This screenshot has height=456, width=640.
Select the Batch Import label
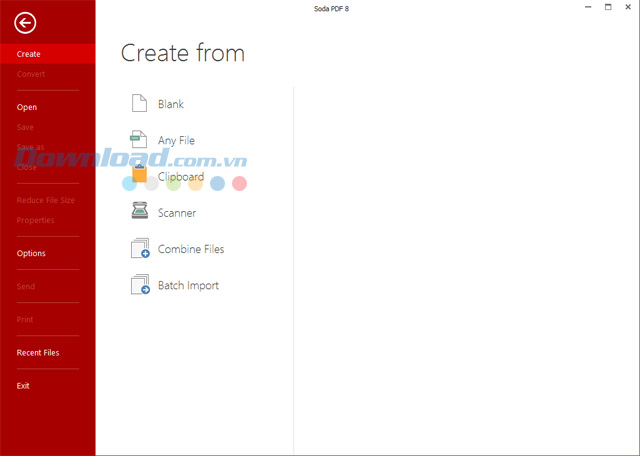(188, 285)
